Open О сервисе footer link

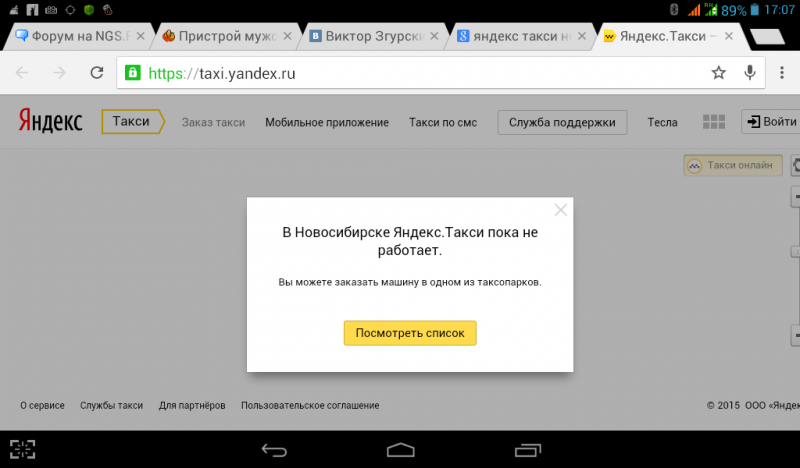[x=42, y=405]
